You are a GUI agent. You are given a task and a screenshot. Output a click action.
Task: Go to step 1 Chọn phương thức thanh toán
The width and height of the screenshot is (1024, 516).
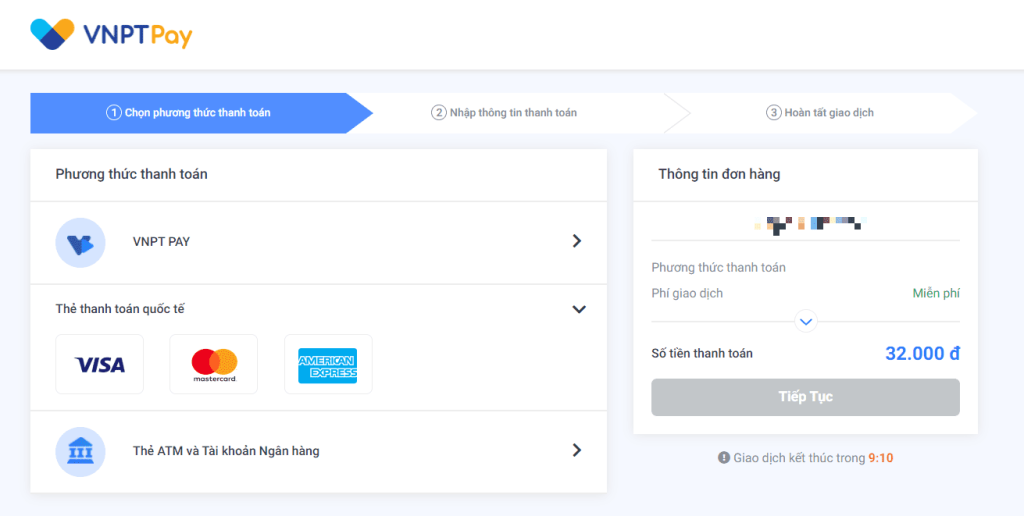pos(189,113)
